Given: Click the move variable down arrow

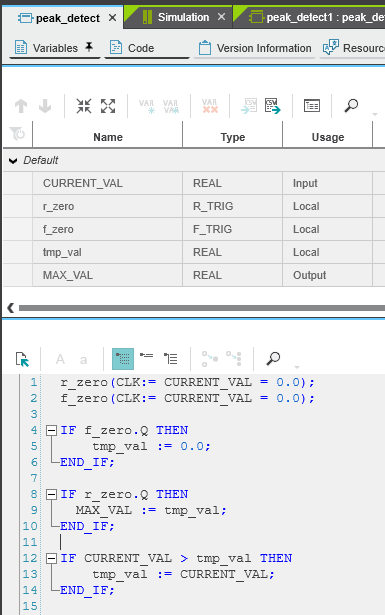Looking at the screenshot, I should (x=45, y=106).
